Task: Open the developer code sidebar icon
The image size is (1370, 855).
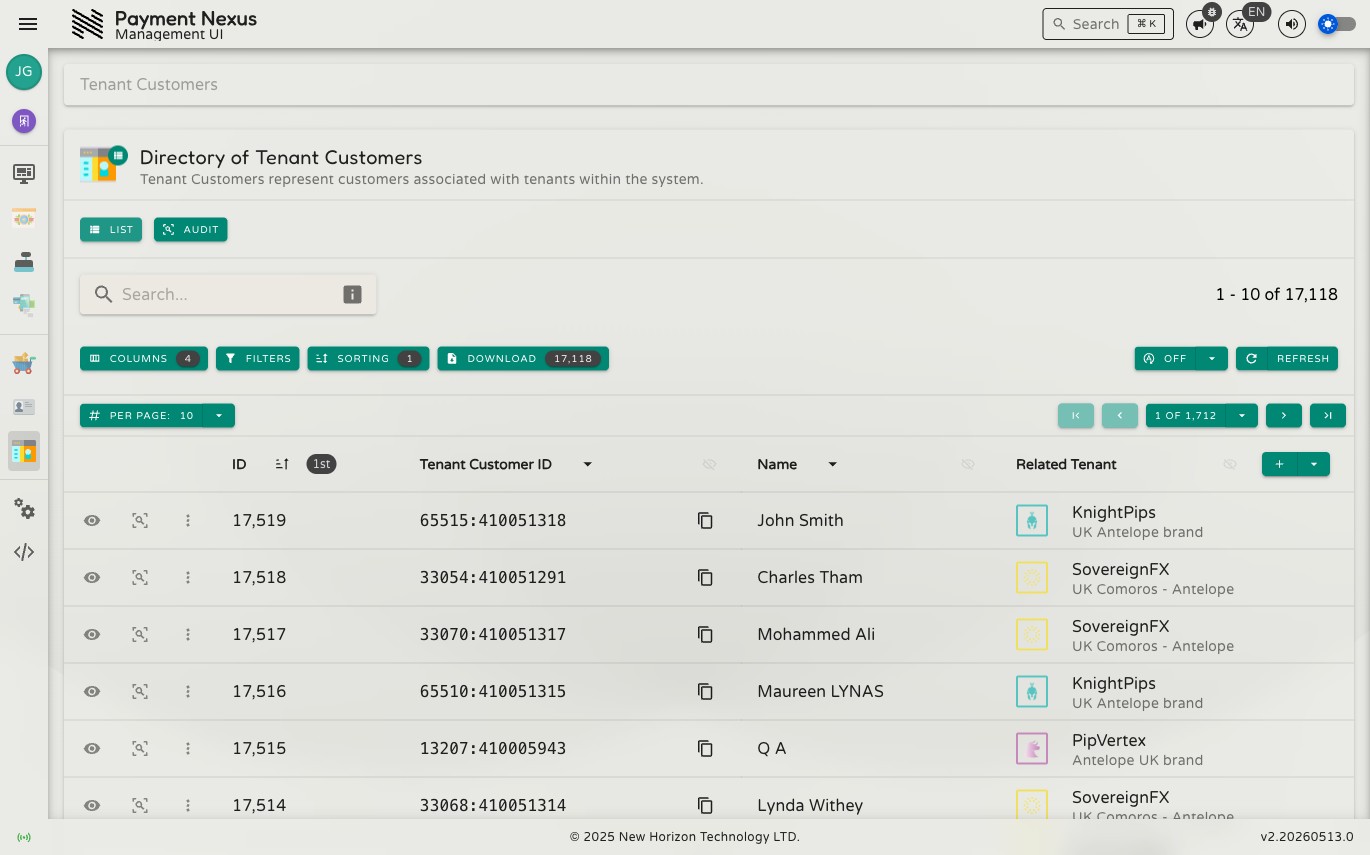Action: coord(24,552)
